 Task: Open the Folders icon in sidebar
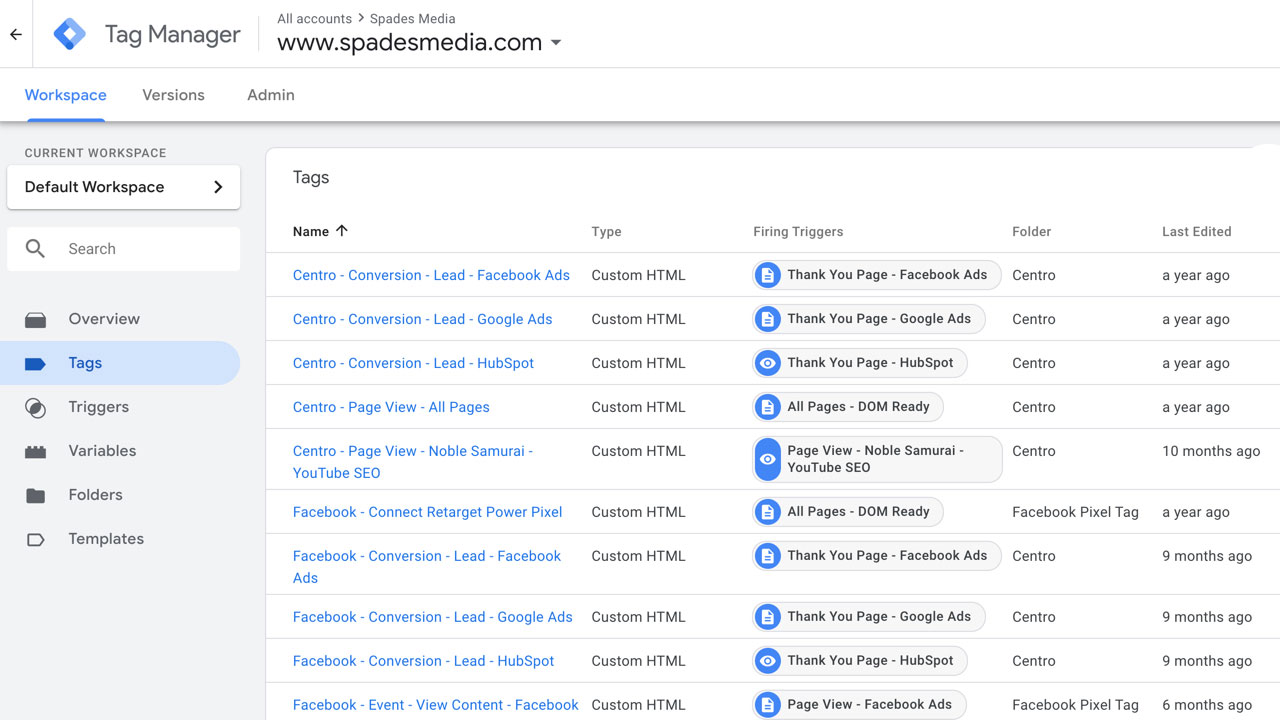[x=36, y=496]
